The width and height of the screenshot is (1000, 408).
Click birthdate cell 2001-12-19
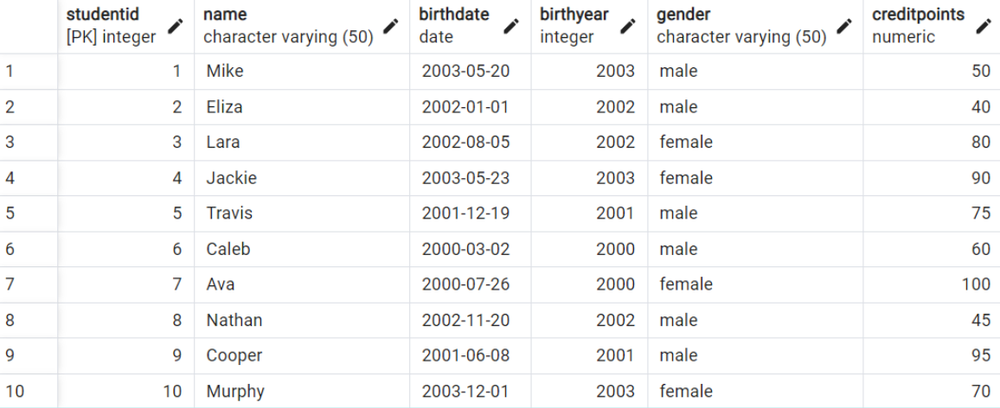point(471,213)
